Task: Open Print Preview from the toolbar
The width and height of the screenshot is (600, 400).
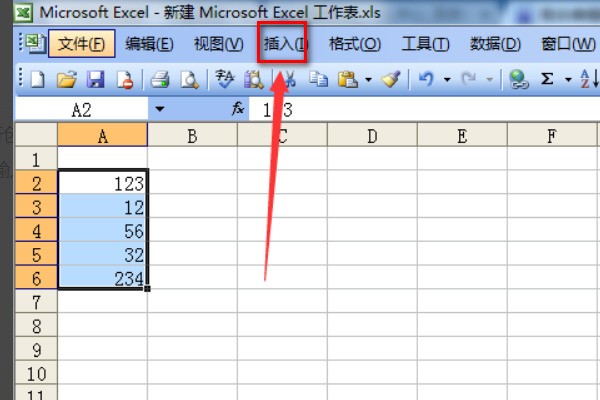Action: click(186, 79)
